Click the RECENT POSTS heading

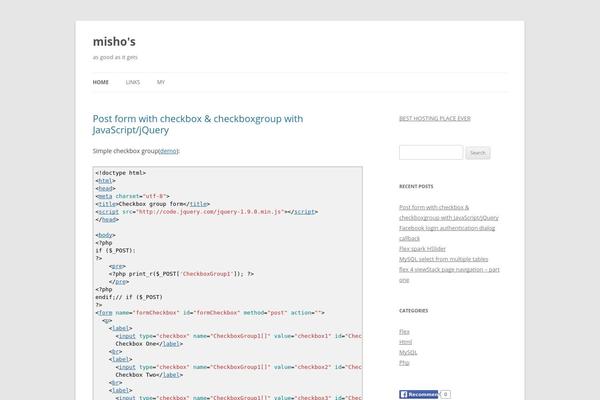tap(416, 186)
